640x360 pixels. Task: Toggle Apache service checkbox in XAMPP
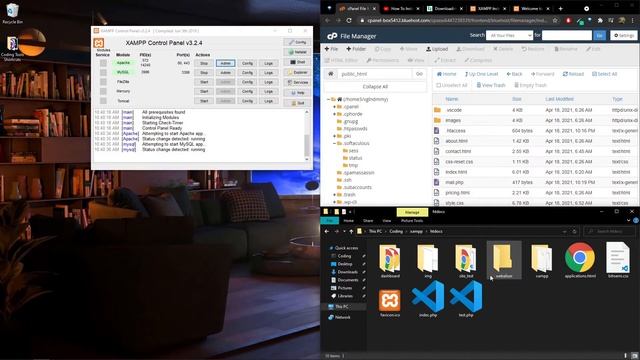pos(103,63)
